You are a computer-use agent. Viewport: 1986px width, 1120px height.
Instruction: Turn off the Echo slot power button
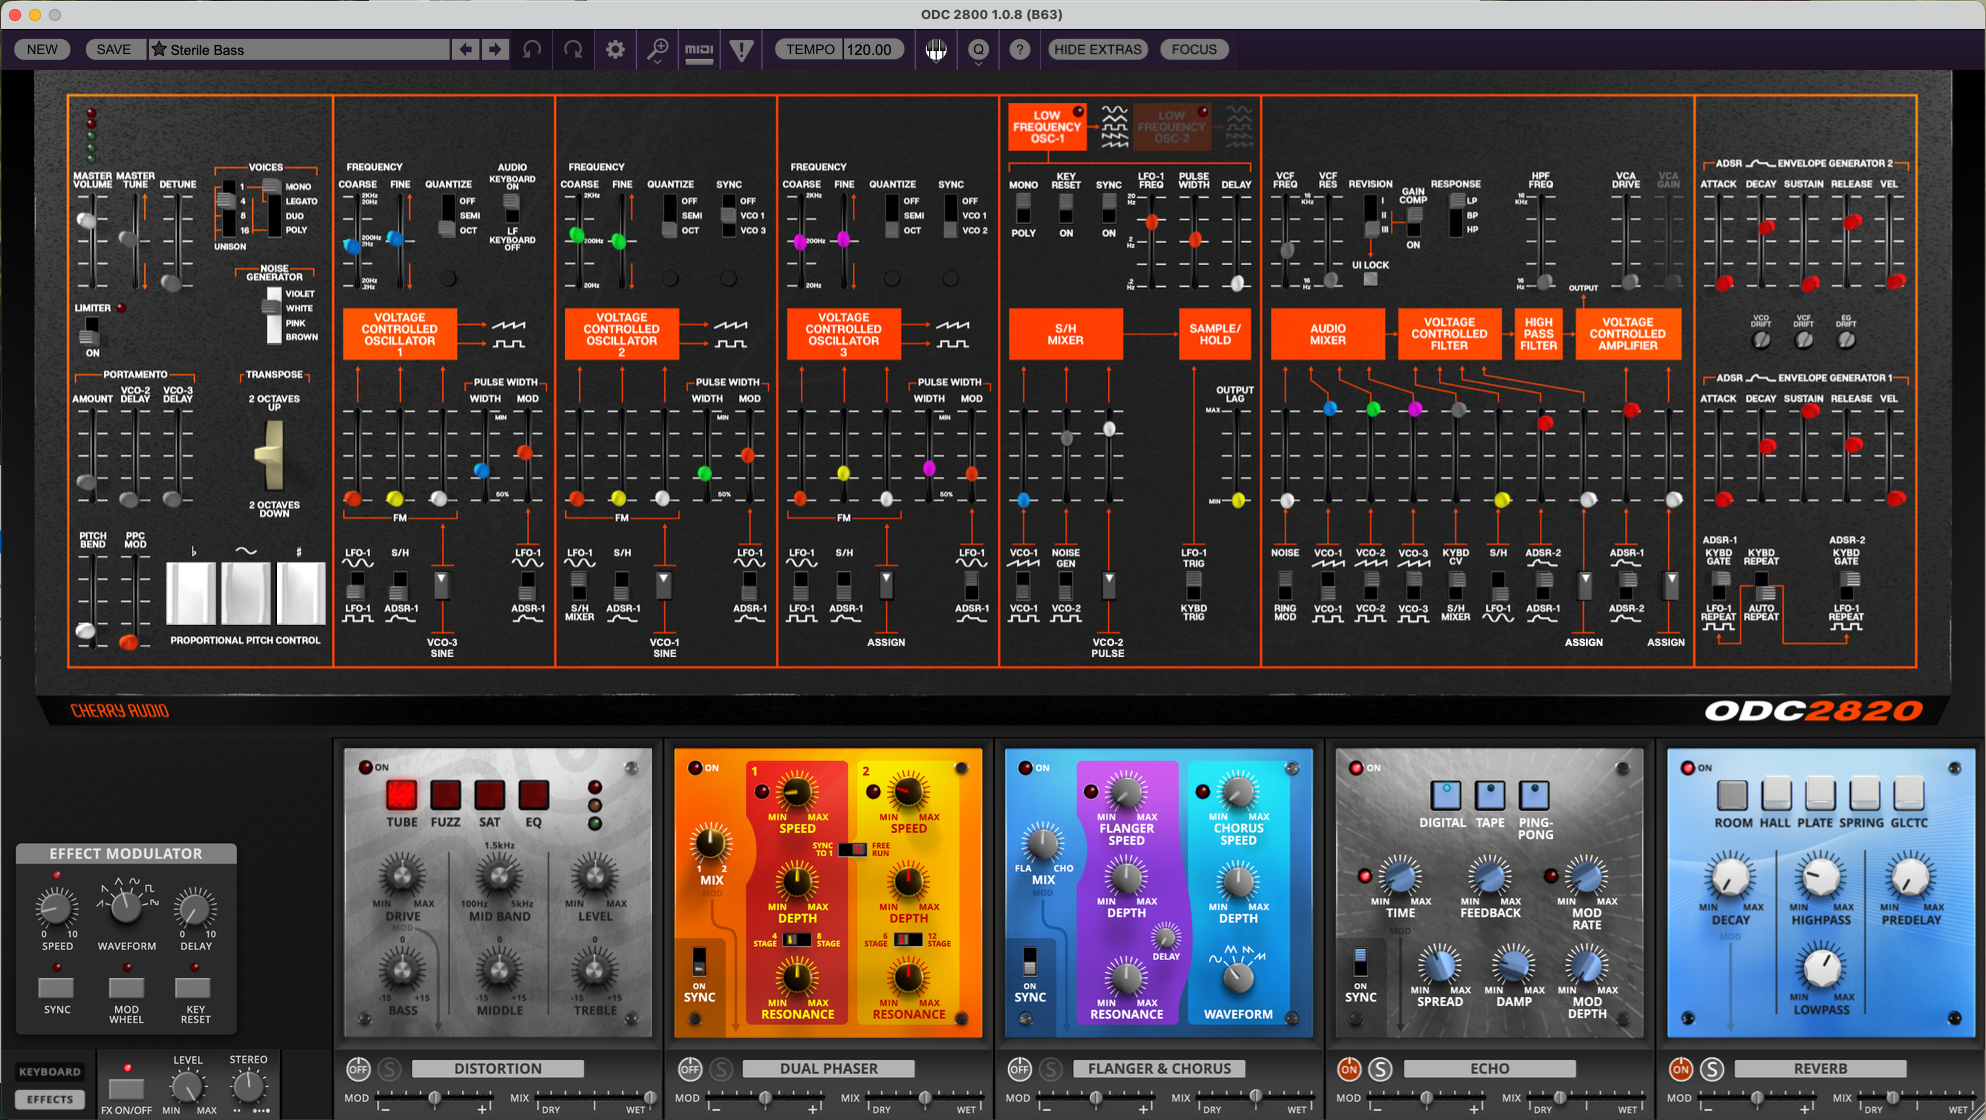click(x=1349, y=1069)
